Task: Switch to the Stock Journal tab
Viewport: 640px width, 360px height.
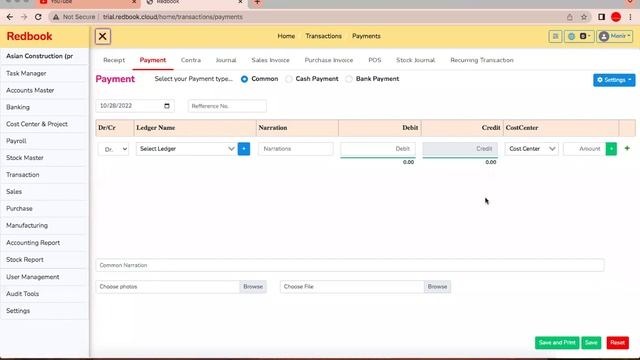Action: coord(415,60)
